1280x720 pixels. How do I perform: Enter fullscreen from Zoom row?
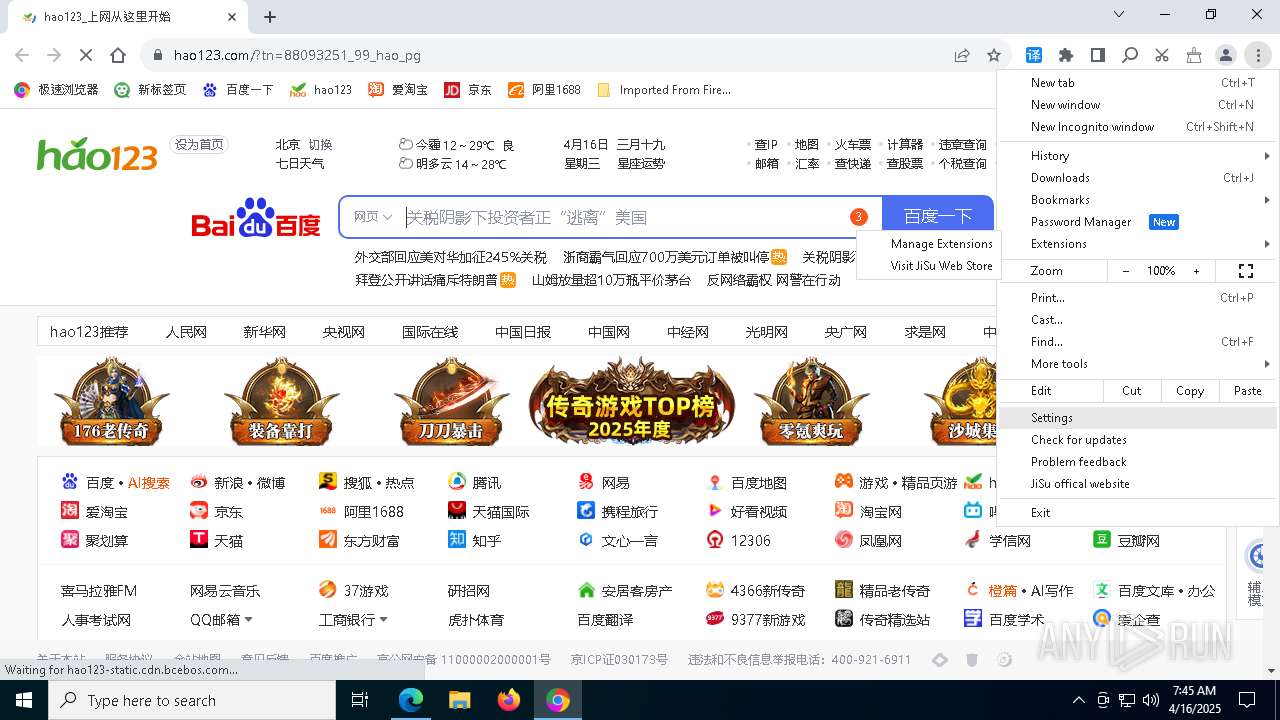1246,271
